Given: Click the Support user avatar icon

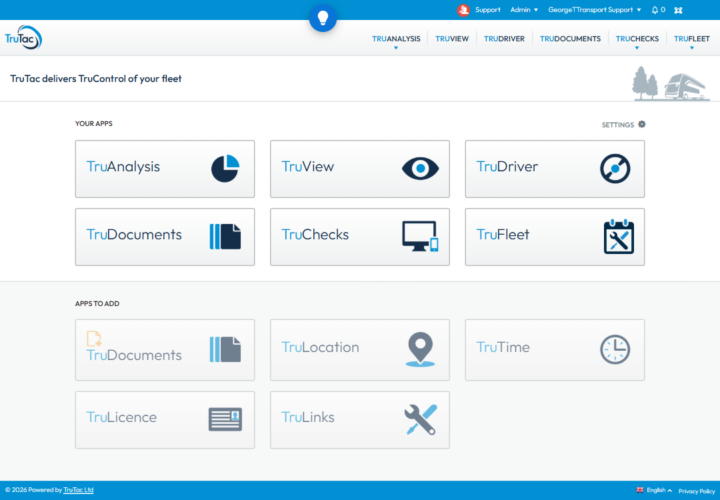Looking at the screenshot, I should [x=463, y=10].
